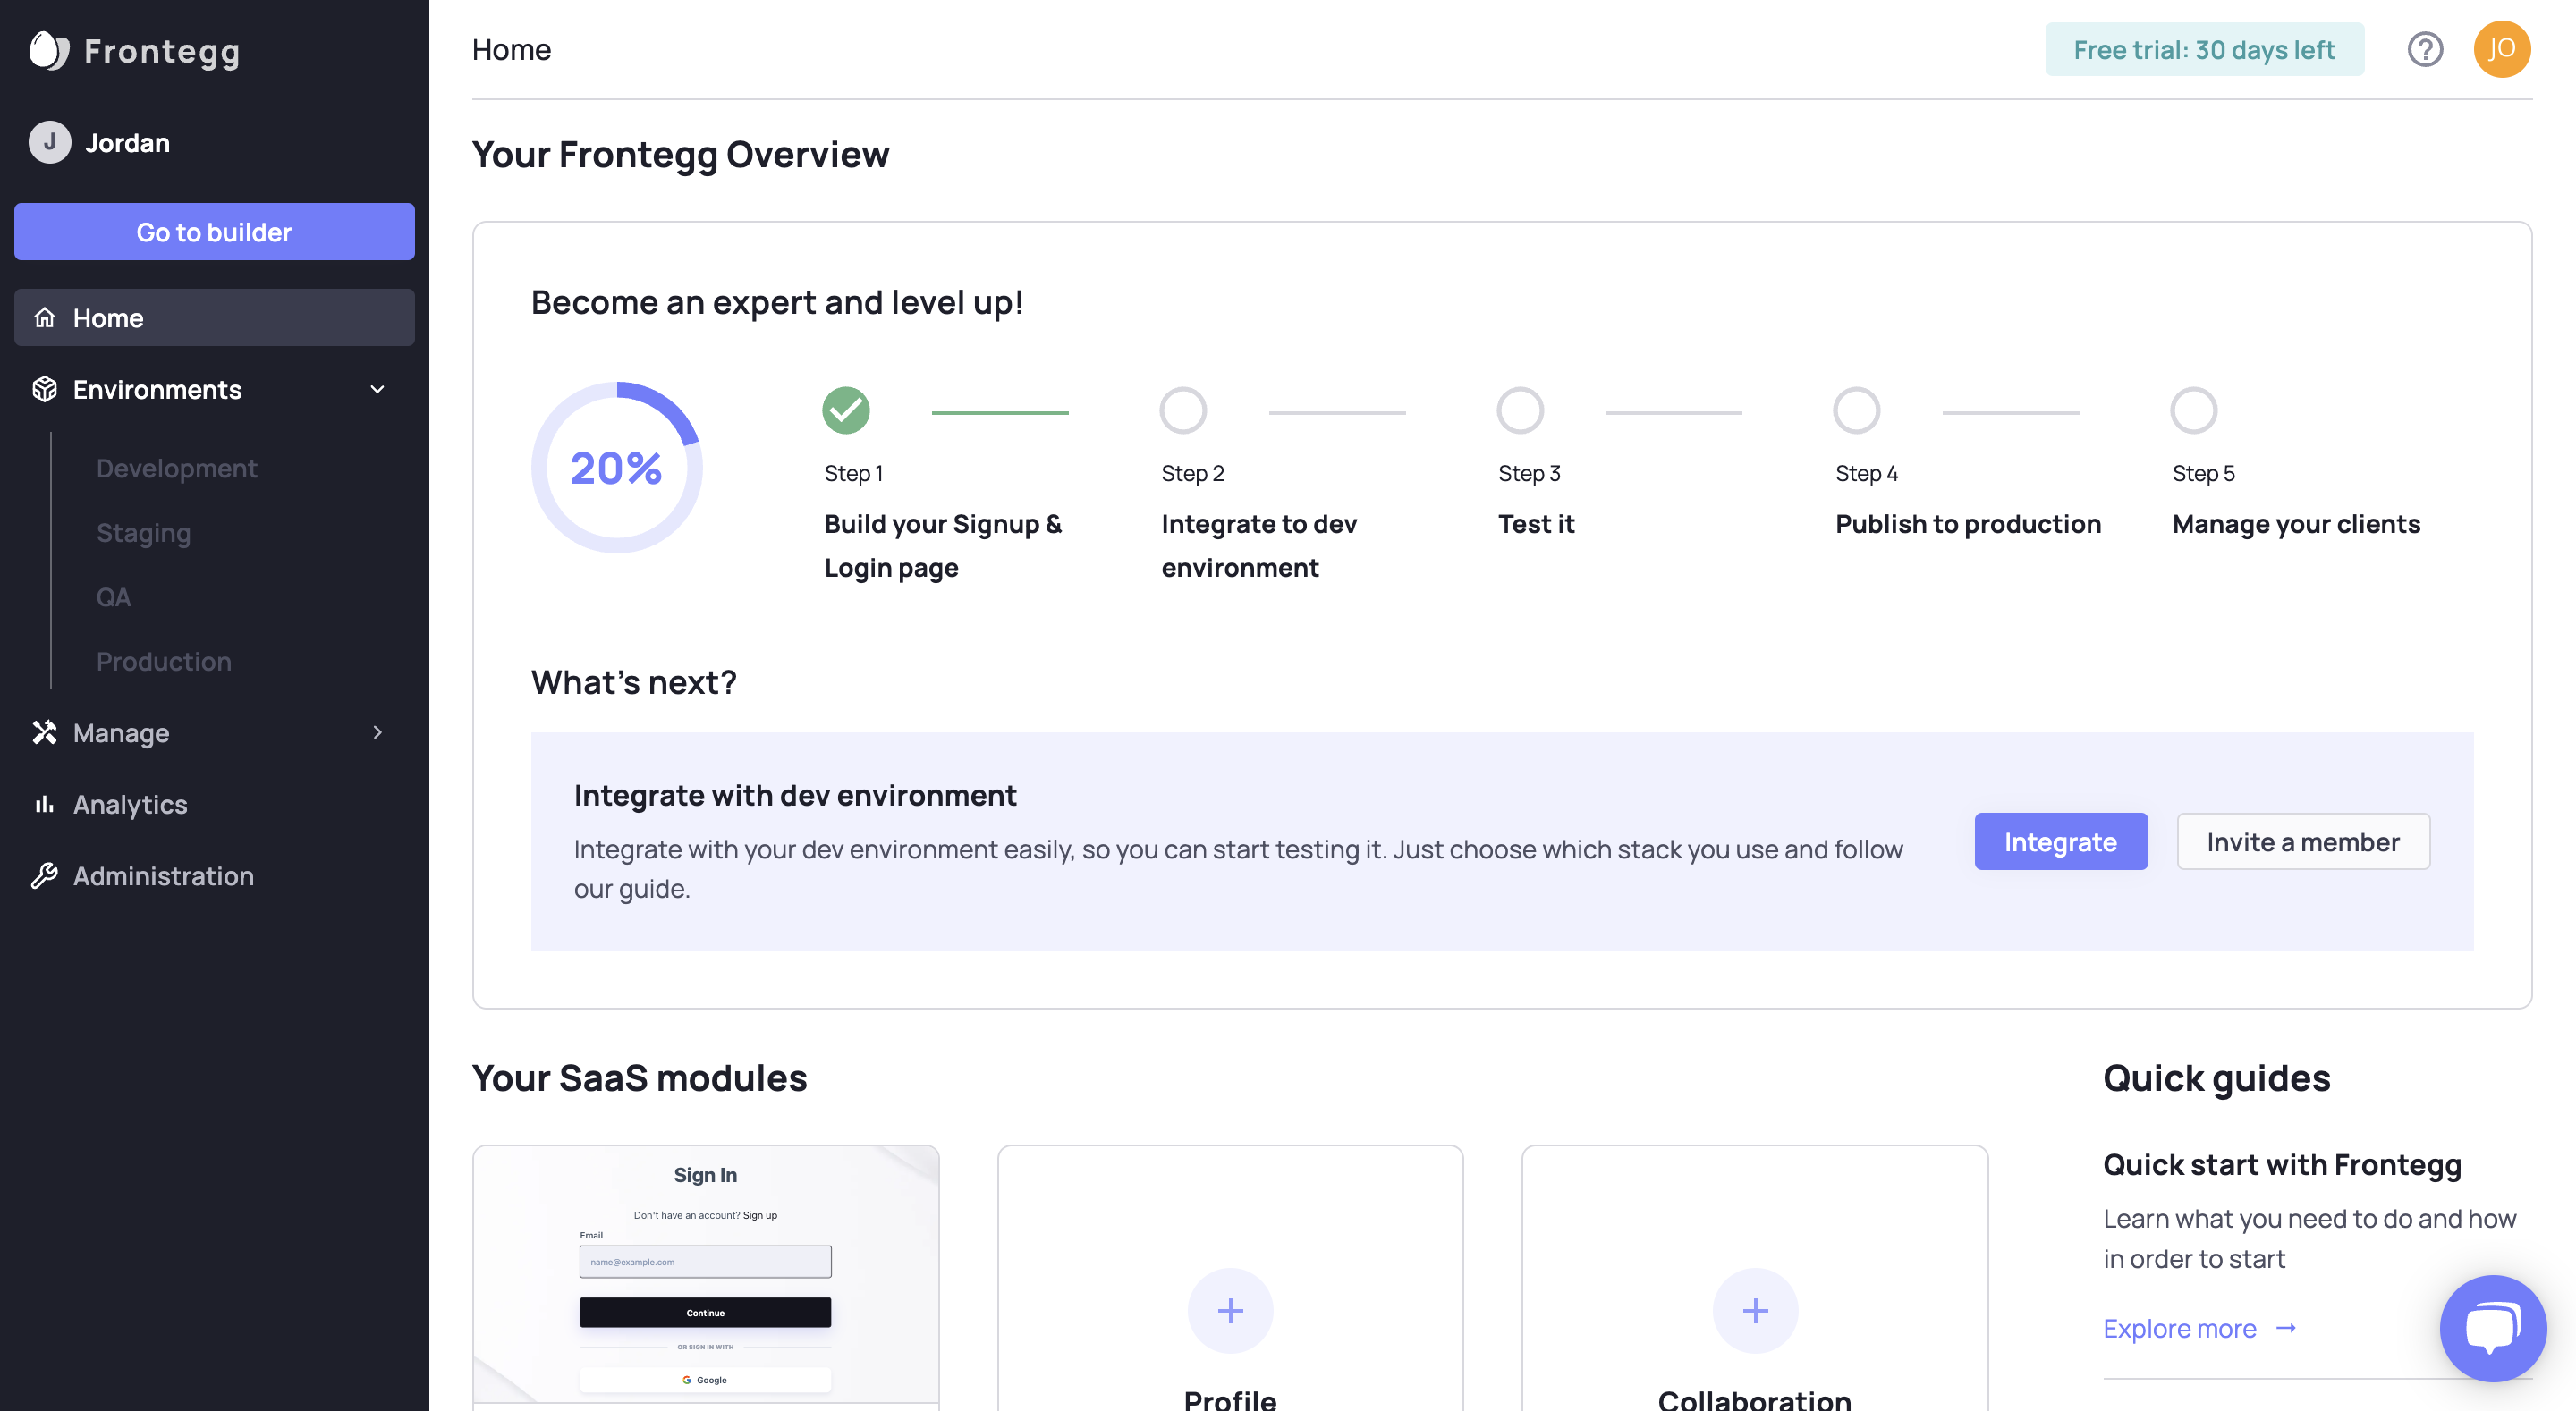Add the Profile module plus icon

[1229, 1310]
